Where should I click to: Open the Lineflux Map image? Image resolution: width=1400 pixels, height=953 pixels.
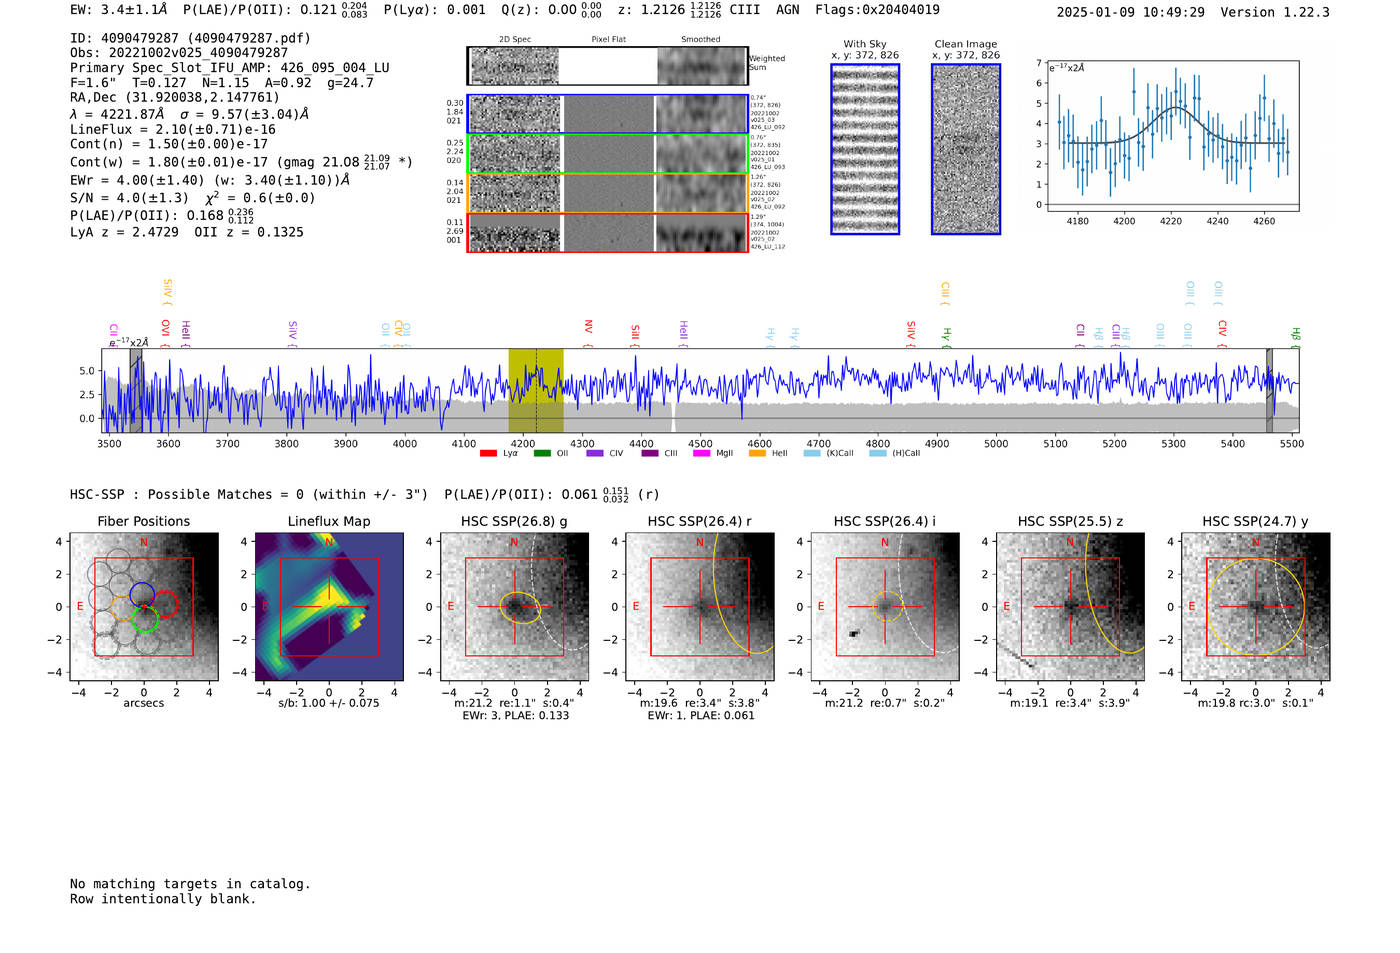[329, 607]
